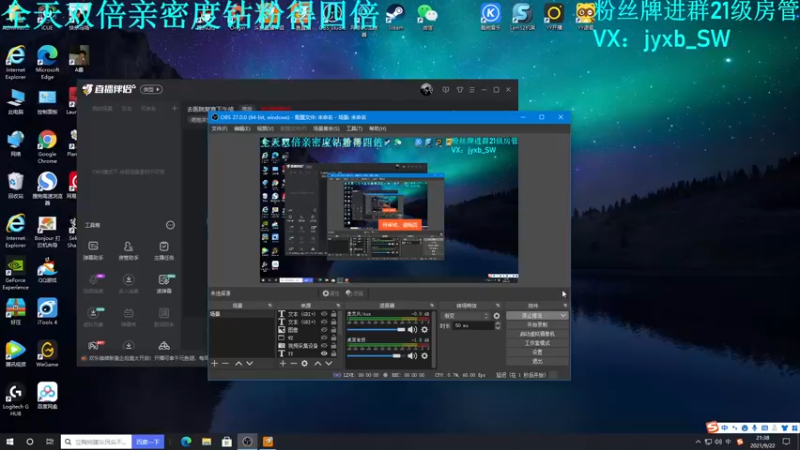Pop out the 转场特效 dock panel
This screenshot has width=800, height=450.
(498, 306)
